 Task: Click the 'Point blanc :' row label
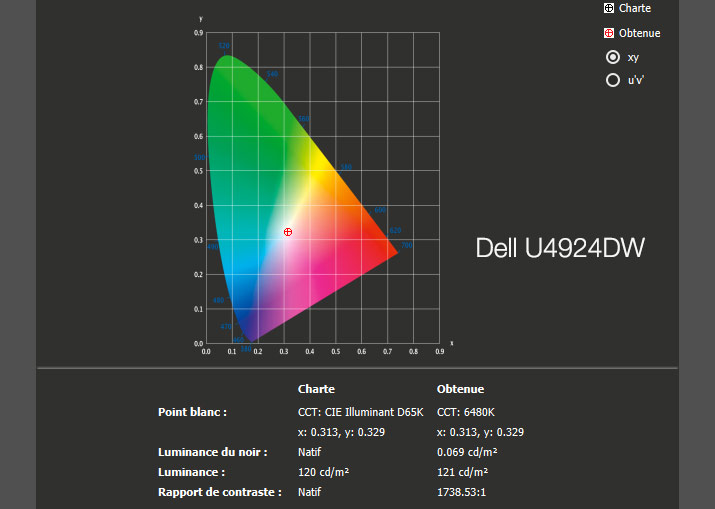(x=192, y=412)
